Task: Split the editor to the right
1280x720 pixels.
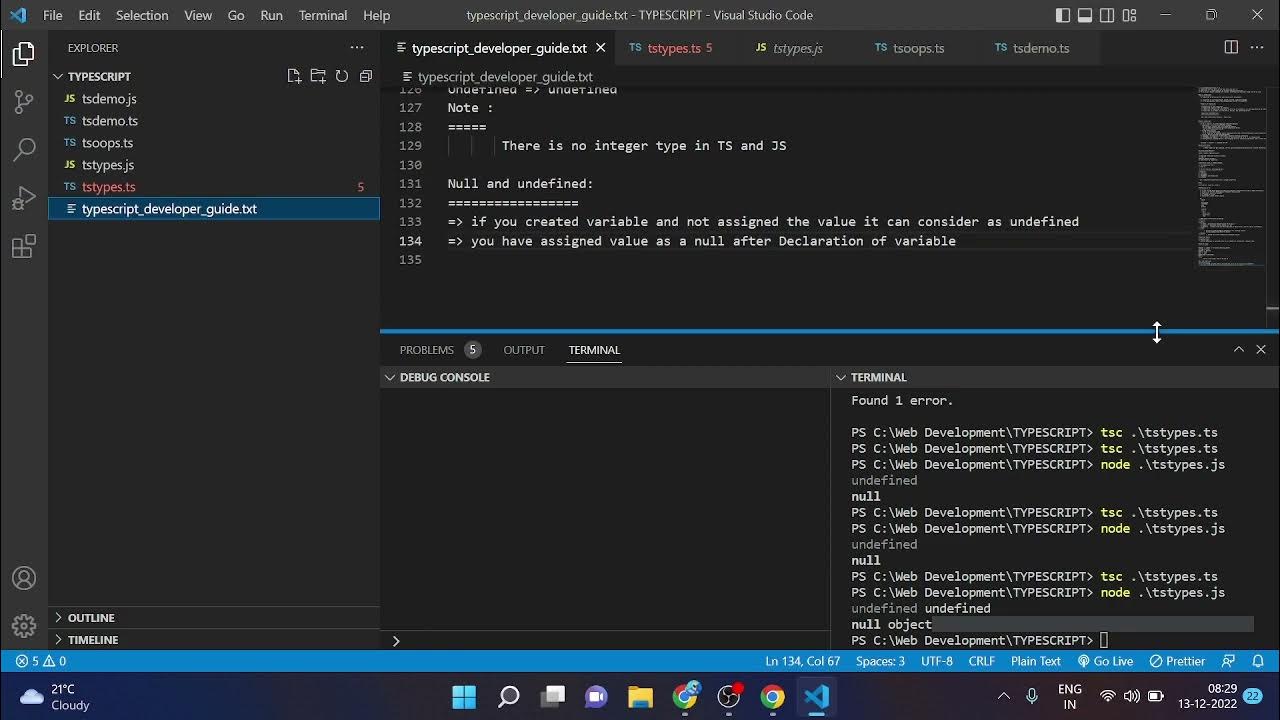Action: click(1231, 47)
